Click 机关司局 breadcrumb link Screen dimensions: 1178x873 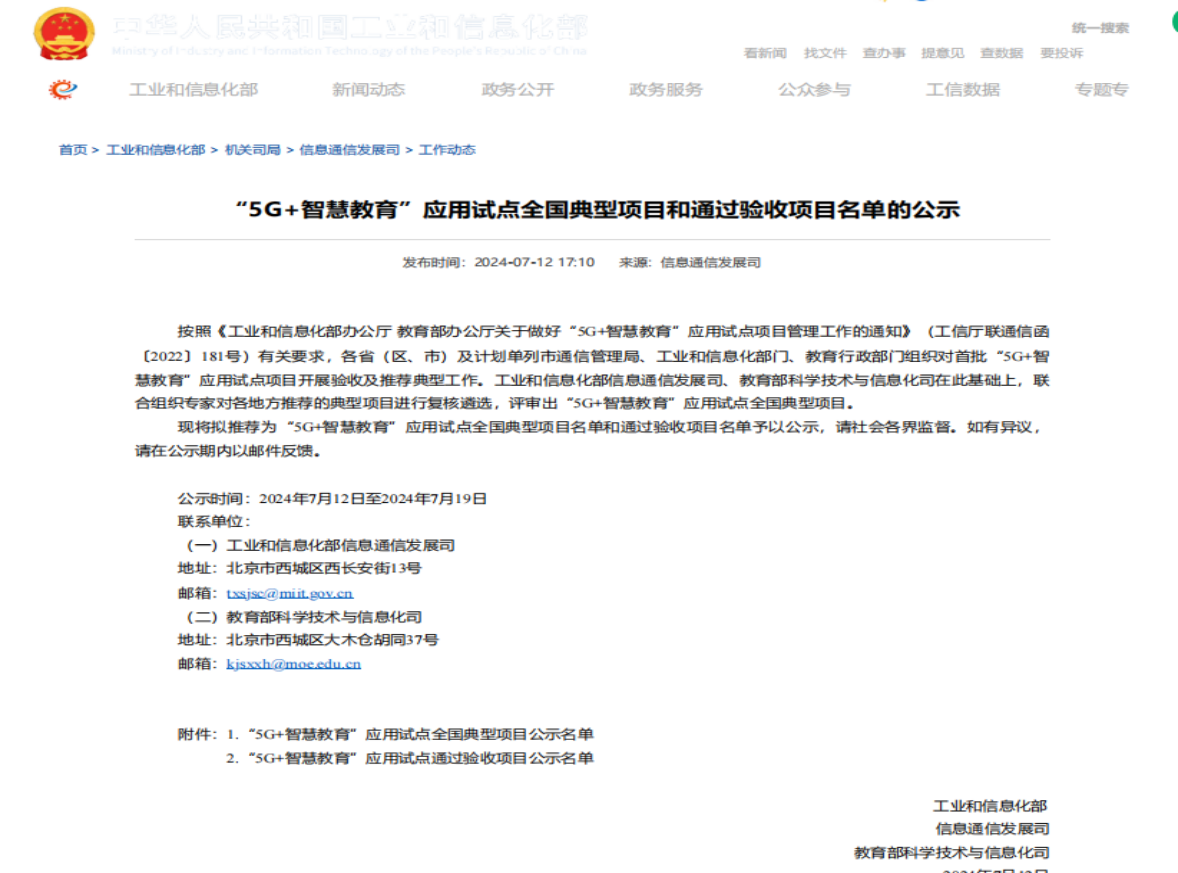tap(252, 150)
